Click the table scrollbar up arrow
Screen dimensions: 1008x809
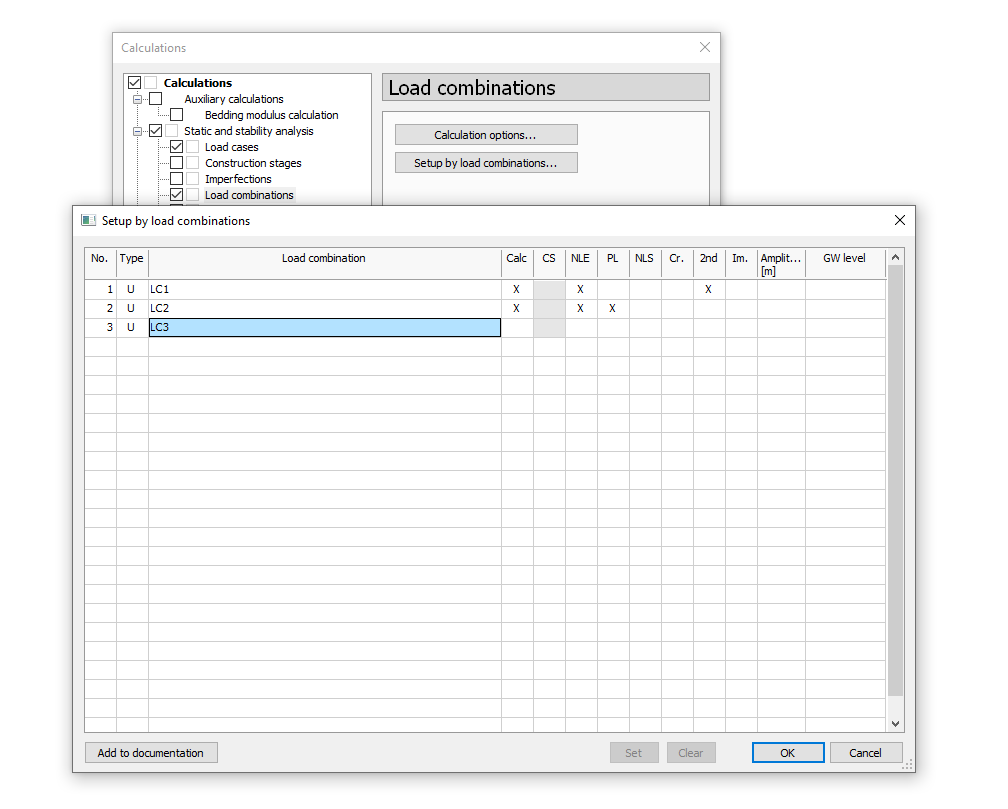(895, 258)
